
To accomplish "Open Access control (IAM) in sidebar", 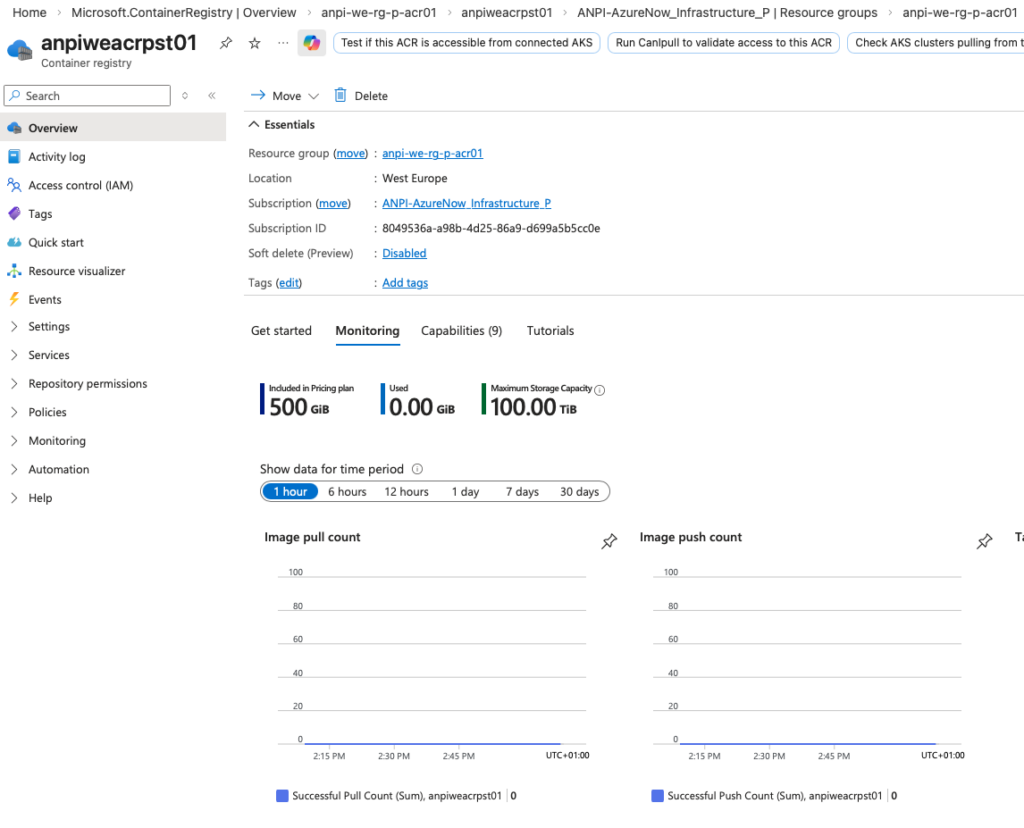I will (80, 185).
